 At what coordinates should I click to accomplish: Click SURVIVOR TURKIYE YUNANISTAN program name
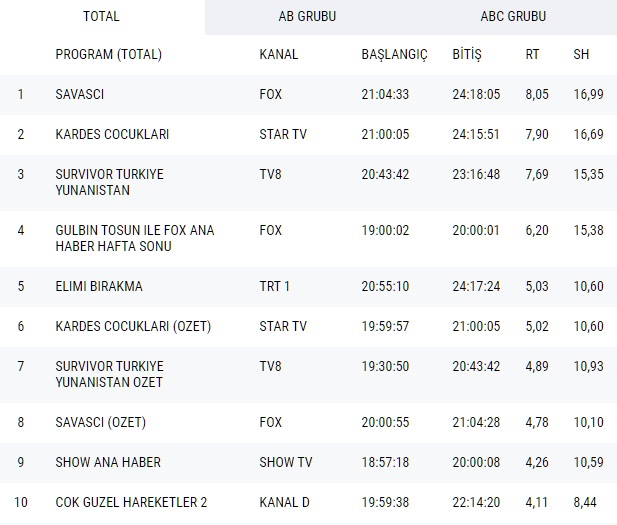109,182
